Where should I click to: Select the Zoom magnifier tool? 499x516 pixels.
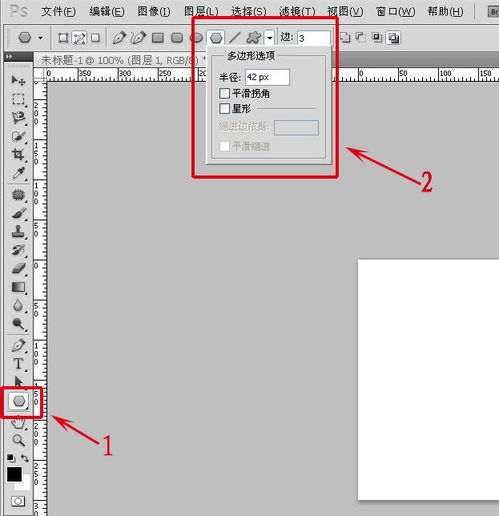pos(18,440)
